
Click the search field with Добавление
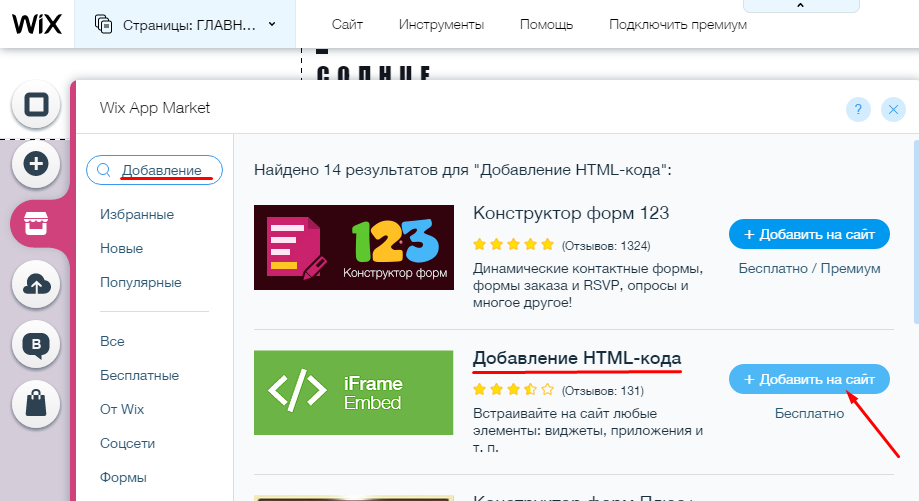pyautogui.click(x=154, y=170)
